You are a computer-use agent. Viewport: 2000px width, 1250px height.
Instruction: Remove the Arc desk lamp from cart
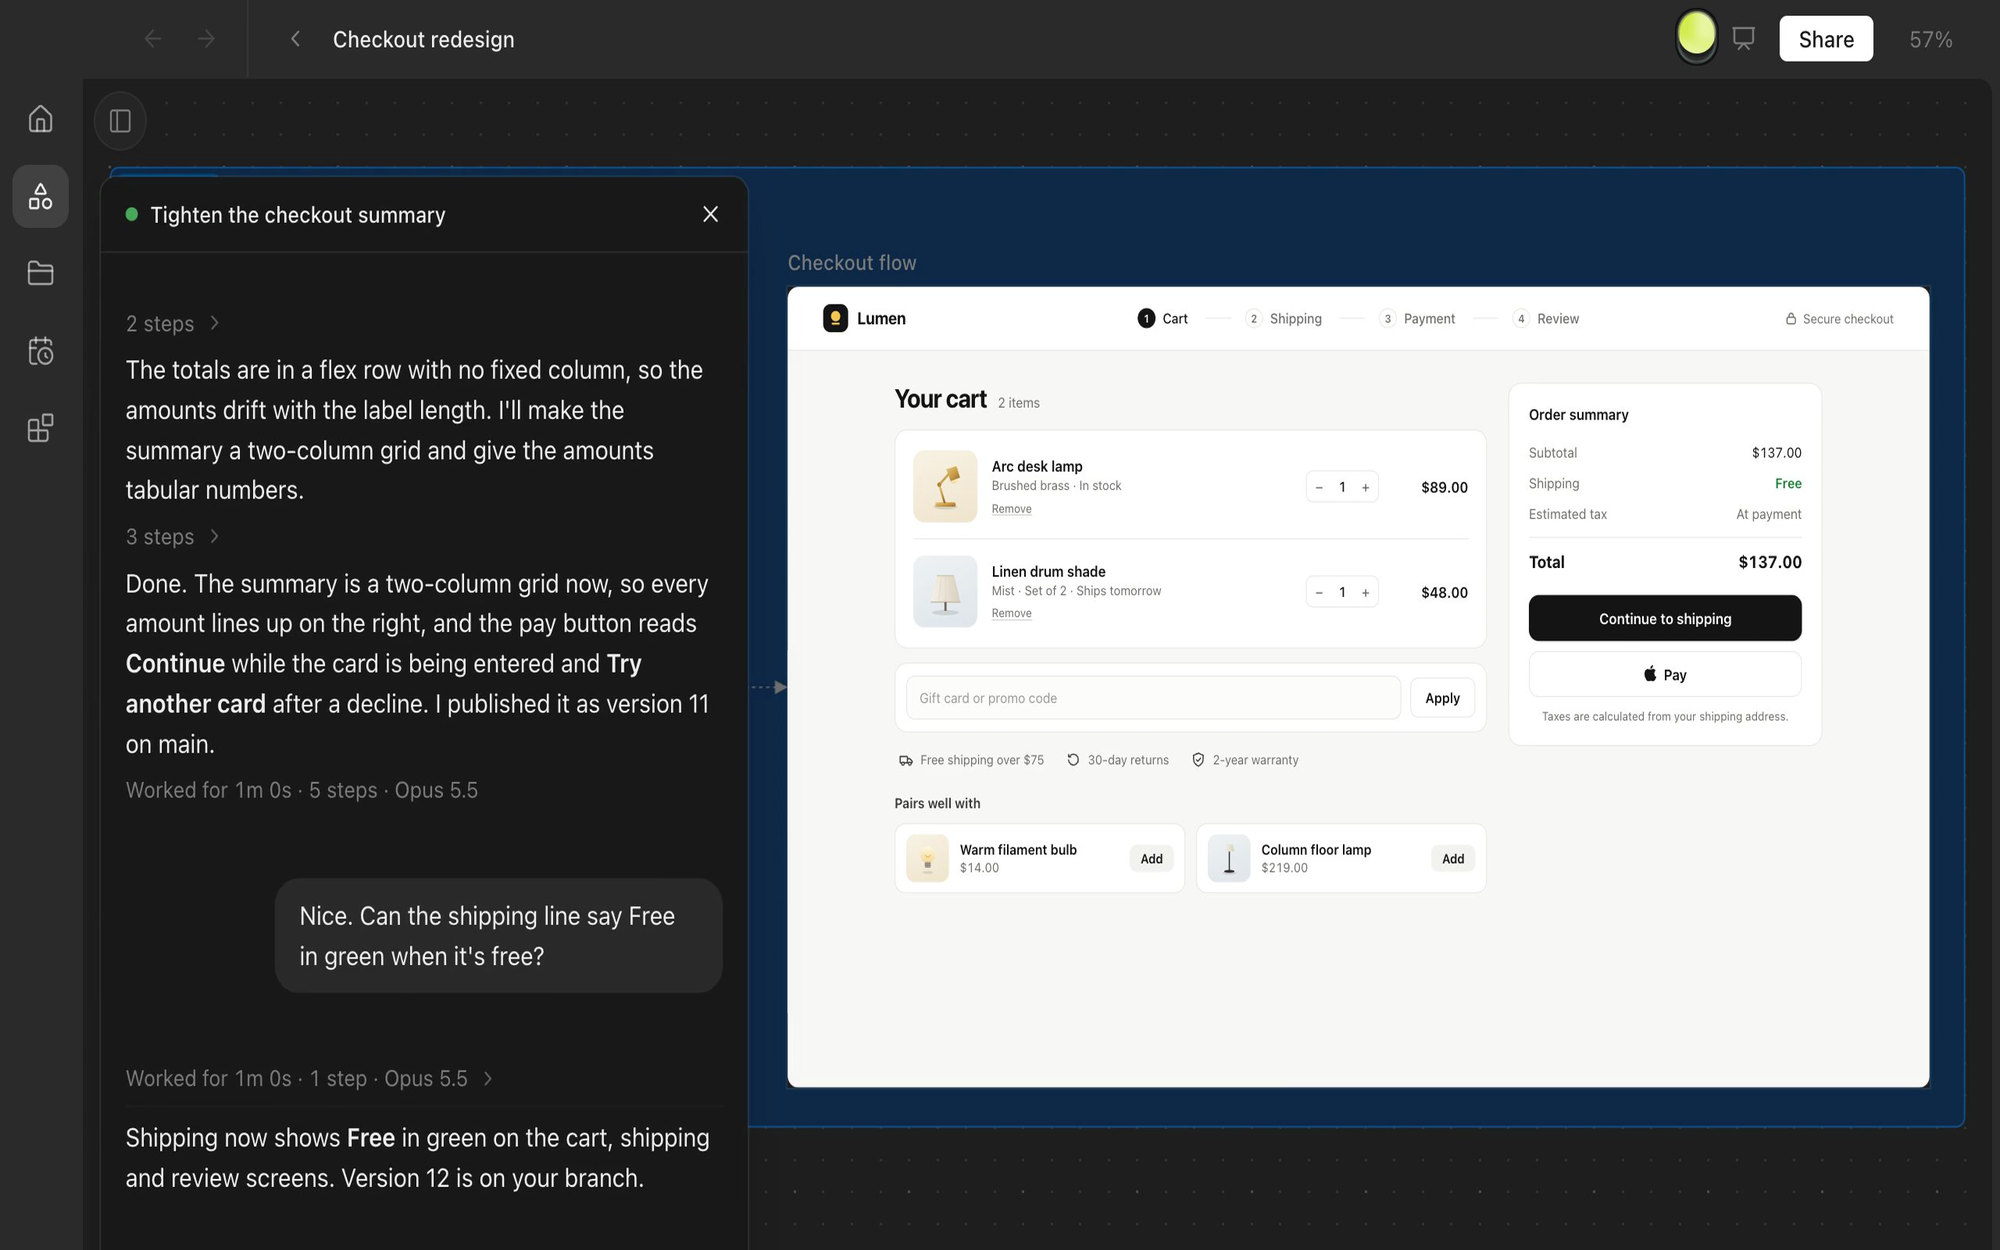(1011, 509)
